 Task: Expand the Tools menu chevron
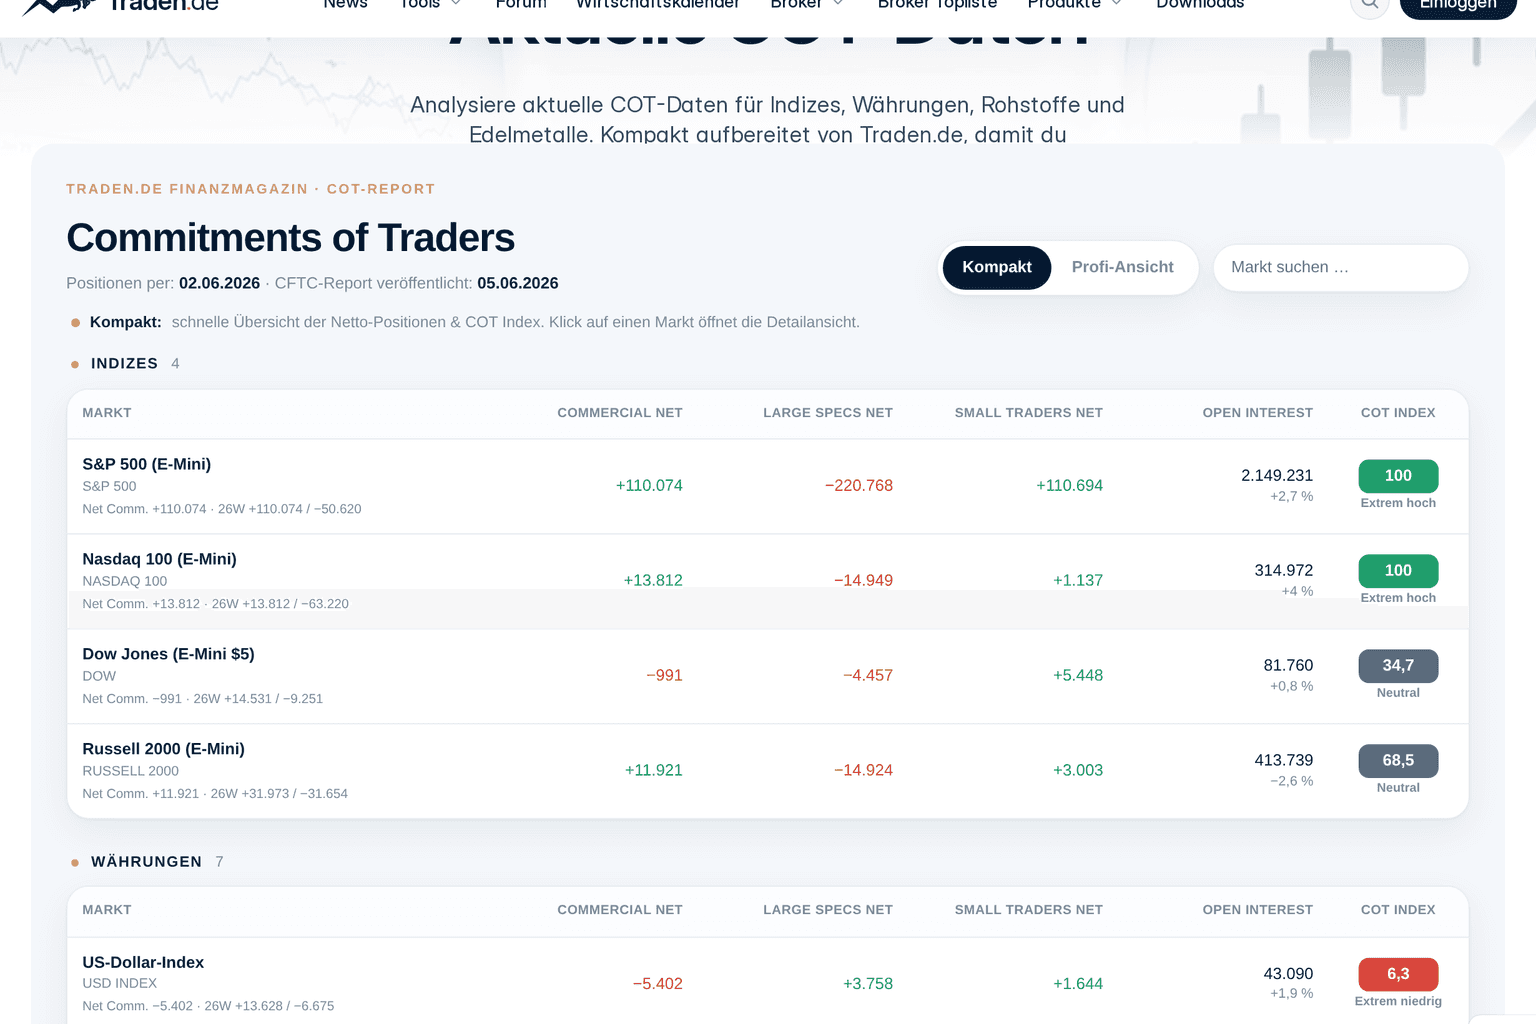click(x=456, y=4)
